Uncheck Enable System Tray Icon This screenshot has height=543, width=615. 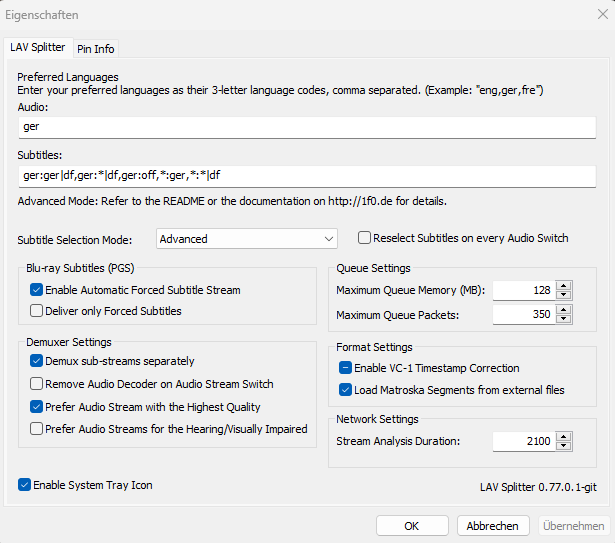click(24, 485)
